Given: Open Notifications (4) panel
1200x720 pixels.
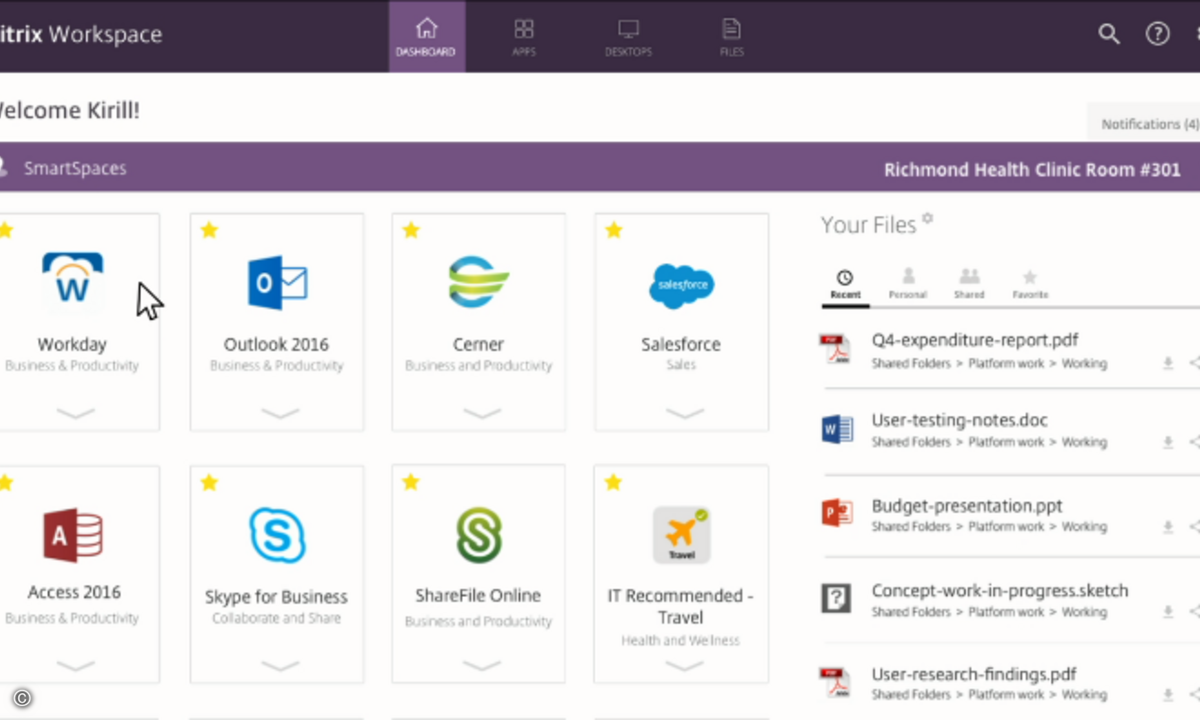Looking at the screenshot, I should pos(1144,124).
